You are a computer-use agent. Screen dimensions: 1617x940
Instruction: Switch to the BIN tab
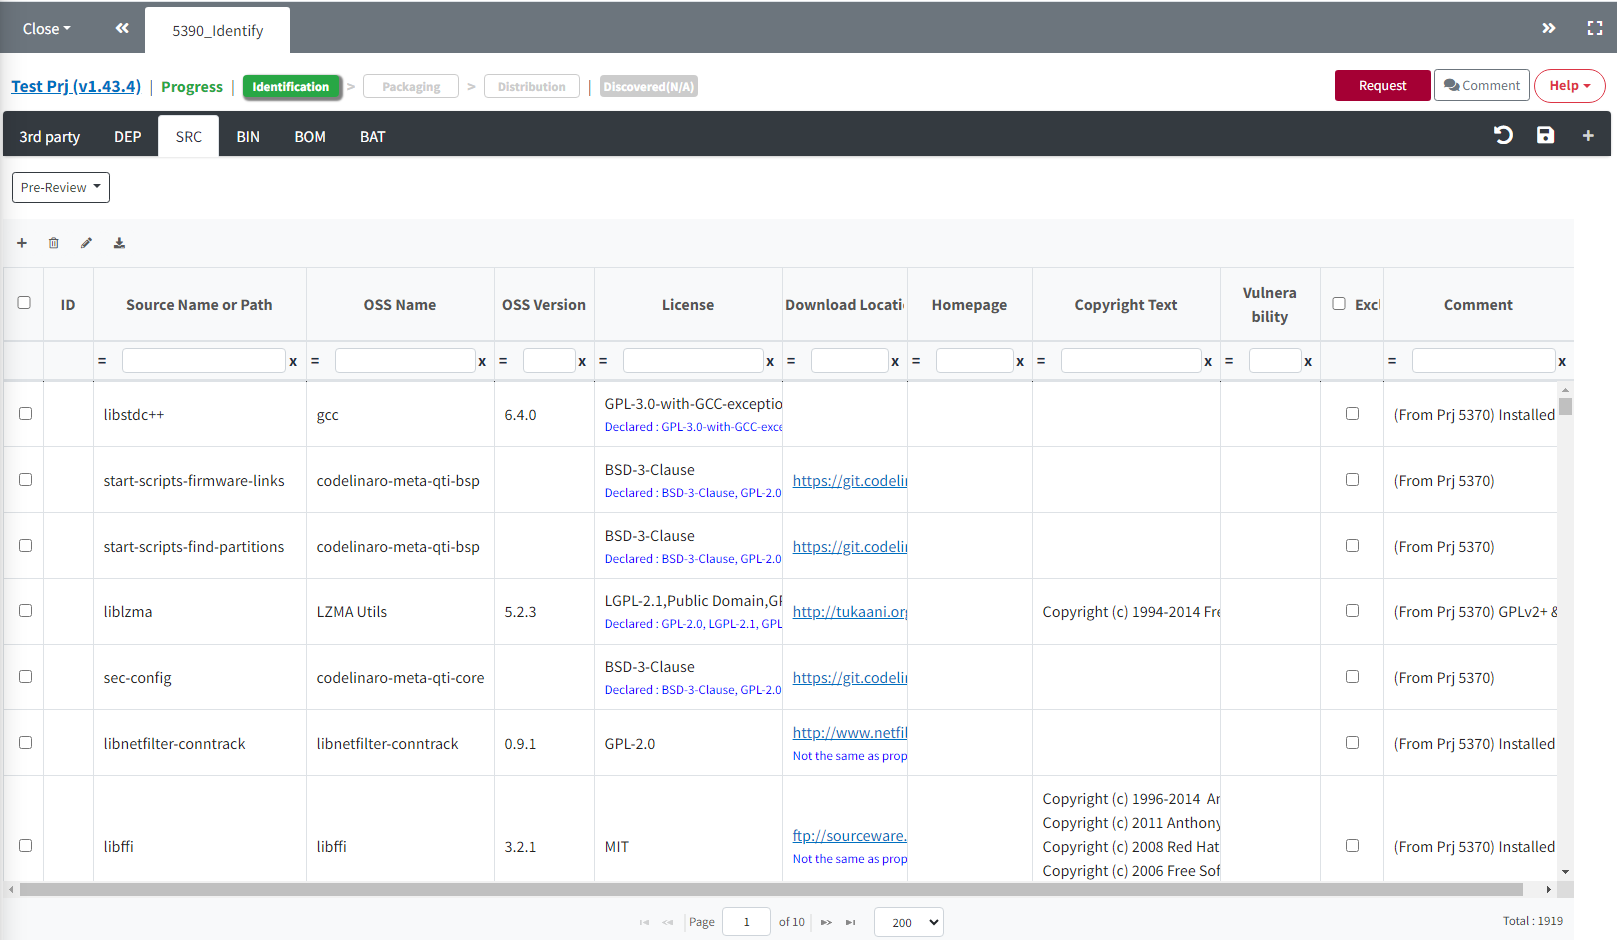248,136
